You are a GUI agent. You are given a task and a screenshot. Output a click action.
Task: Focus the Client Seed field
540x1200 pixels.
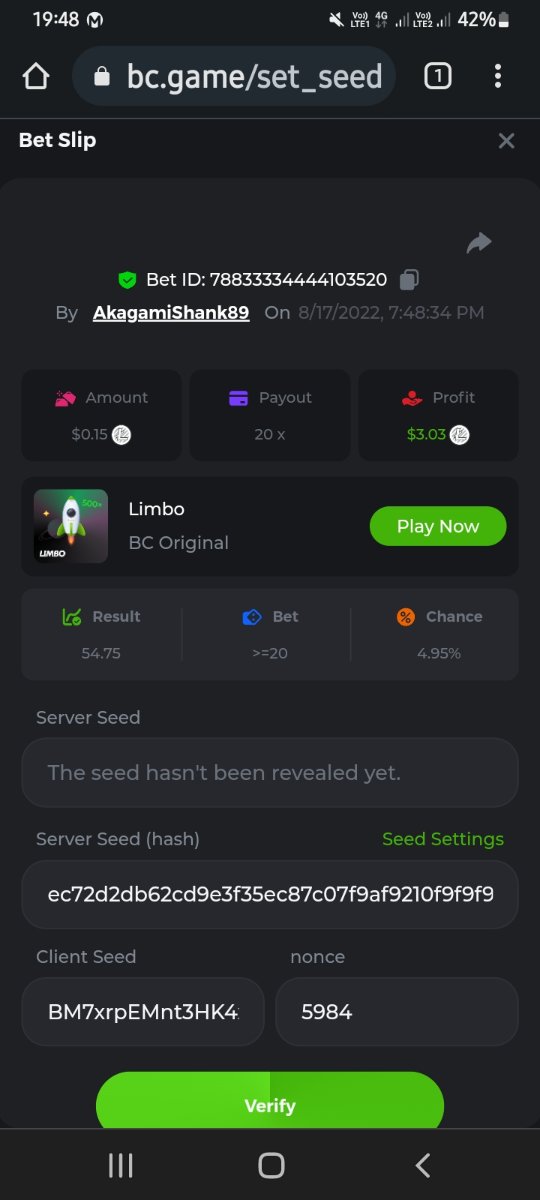(143, 1012)
